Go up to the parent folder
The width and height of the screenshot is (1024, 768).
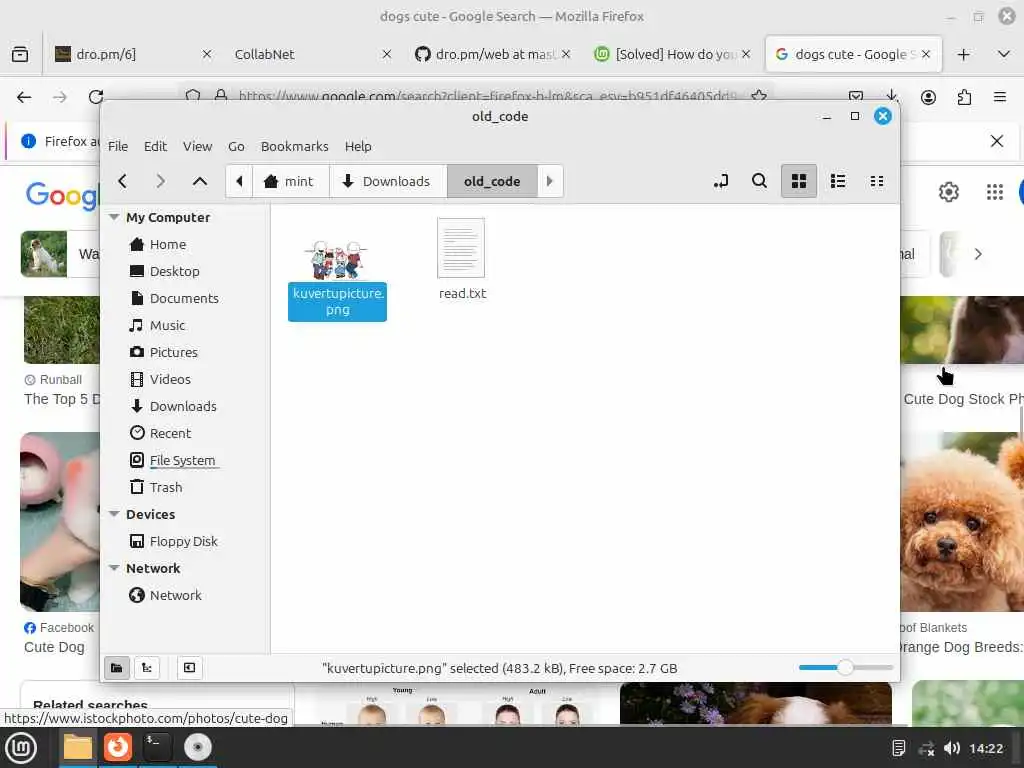tap(200, 181)
